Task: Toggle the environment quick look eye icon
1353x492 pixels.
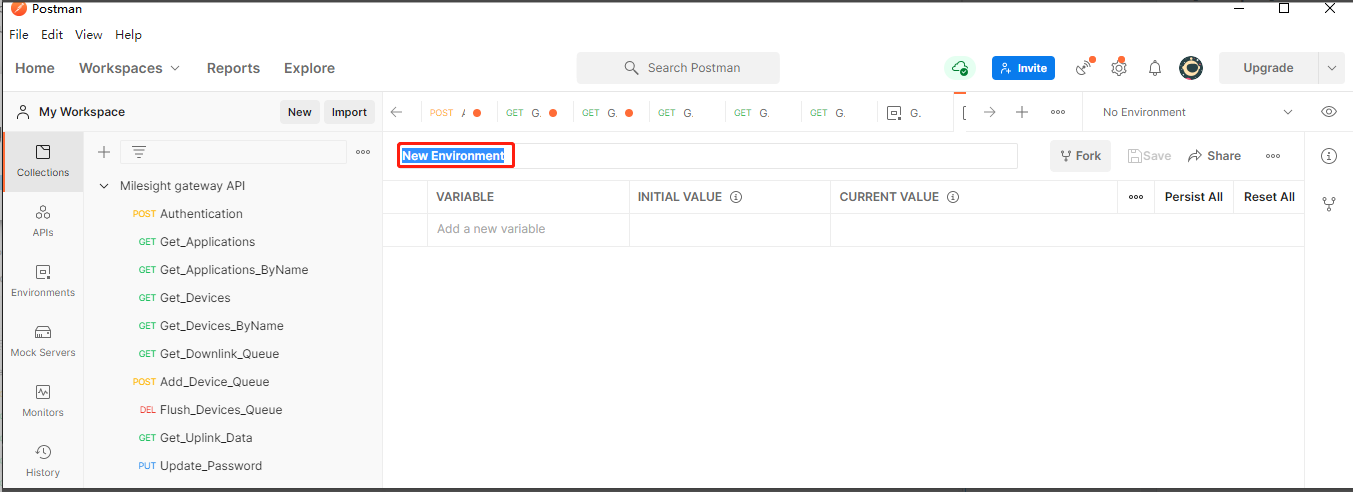Action: pos(1329,112)
